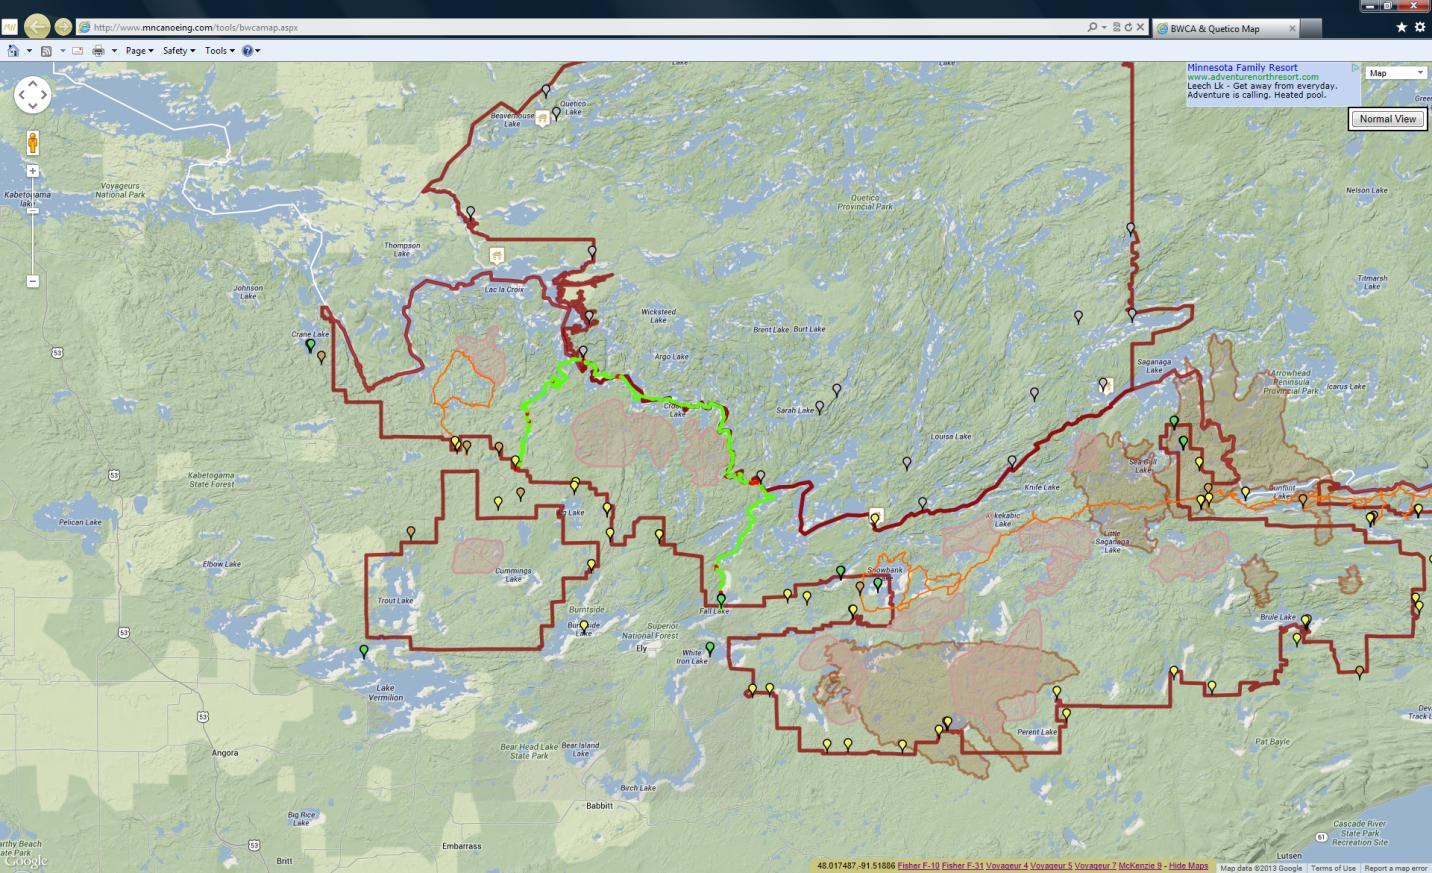
Task: Open the McKenzie 9 map link
Action: click(1140, 866)
